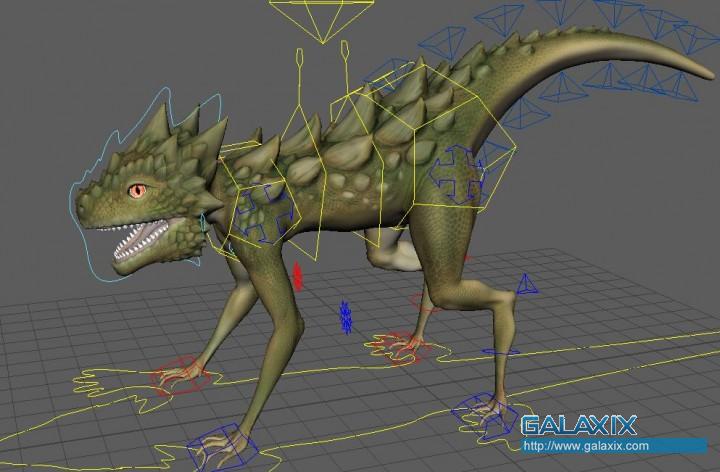Select the yellow diamond control above the spine

pos(322,20)
